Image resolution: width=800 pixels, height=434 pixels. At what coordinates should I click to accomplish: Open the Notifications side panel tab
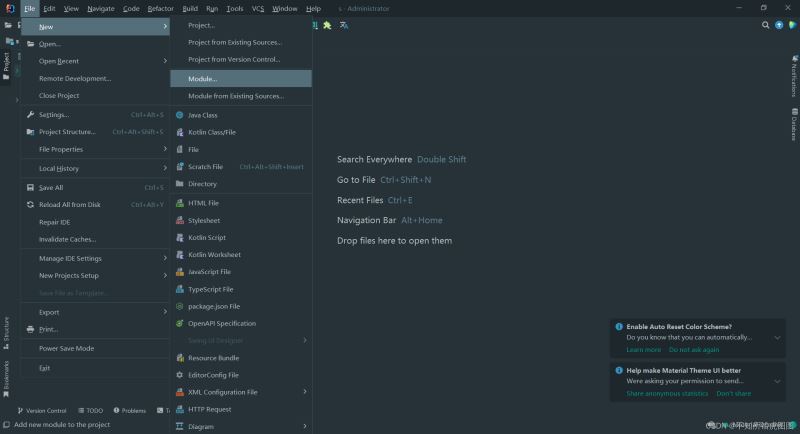[794, 76]
